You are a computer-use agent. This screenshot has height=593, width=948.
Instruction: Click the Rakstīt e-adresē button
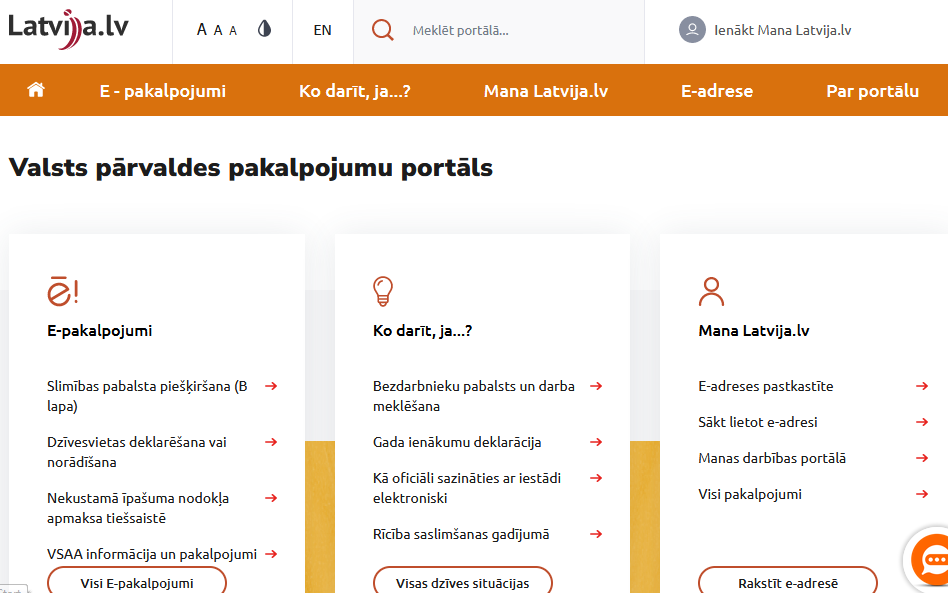[787, 581]
